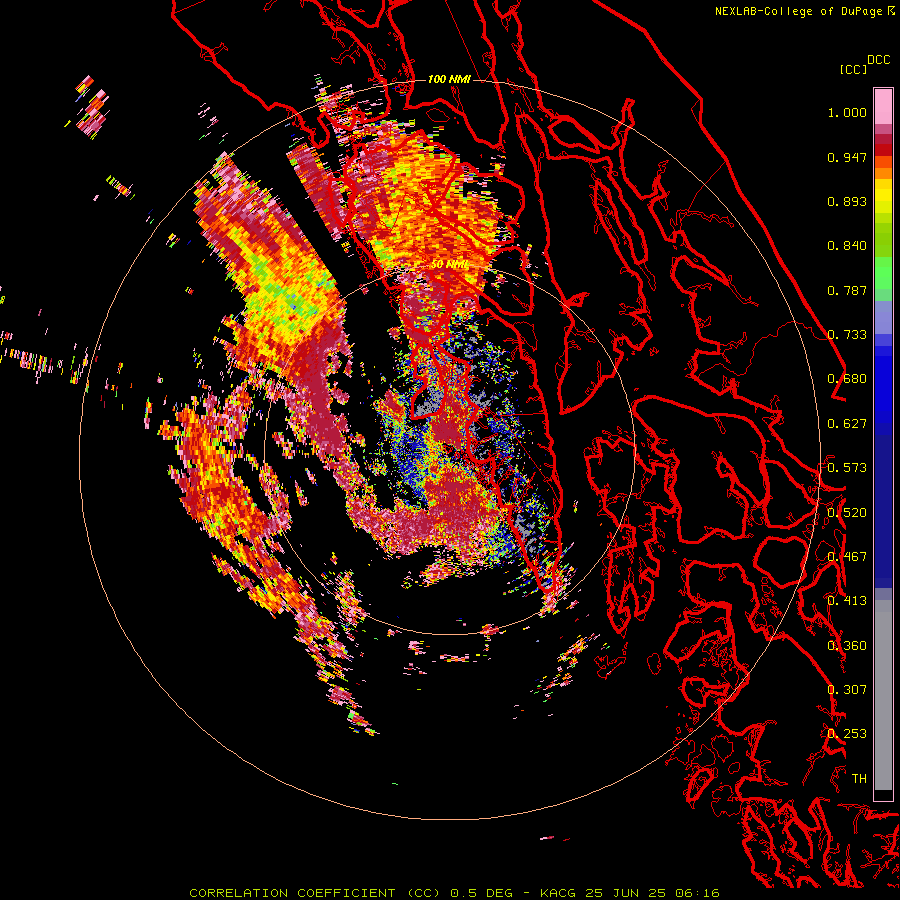The image size is (900, 900).
Task: Click the 50 NMI range ring label
Action: tap(449, 265)
